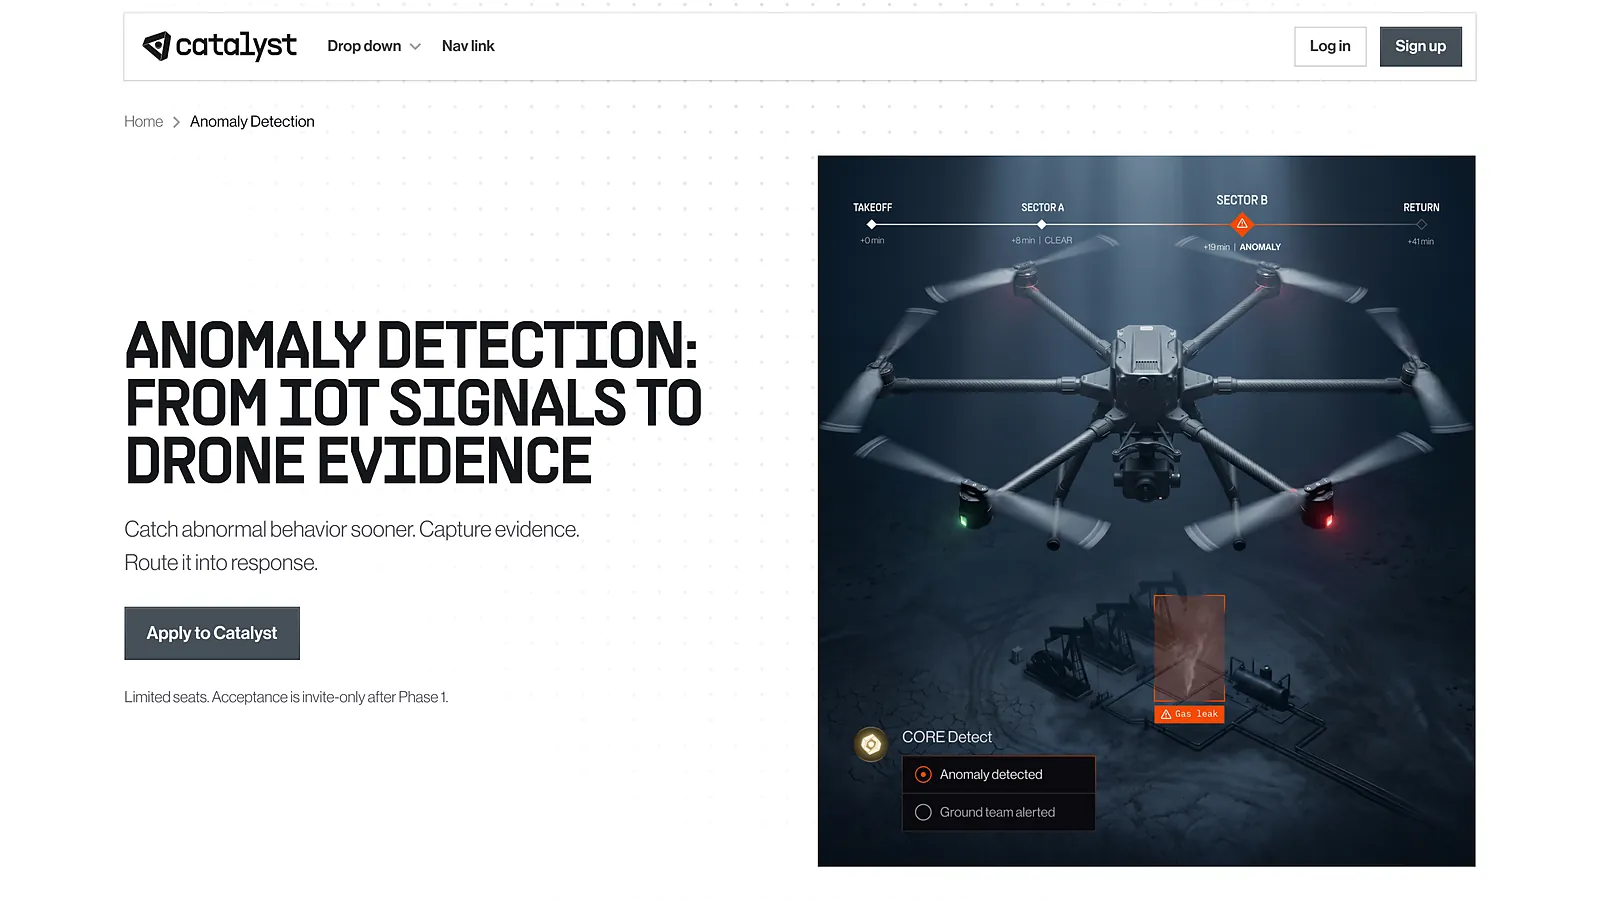Click the Apply to Catalyst button
This screenshot has height=900, width=1600.
point(212,633)
